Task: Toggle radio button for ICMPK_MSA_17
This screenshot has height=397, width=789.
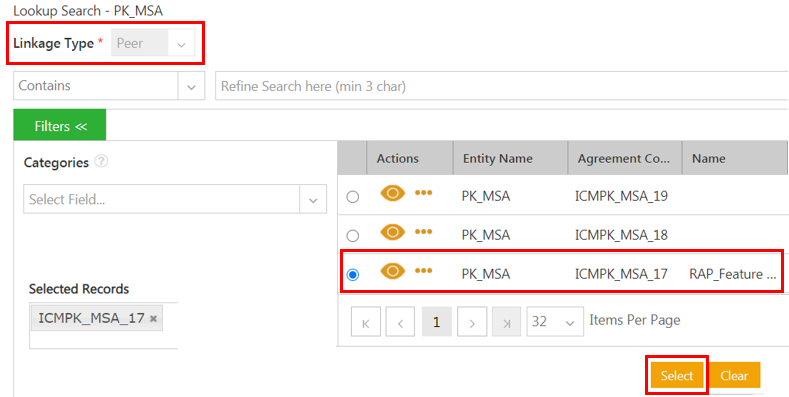Action: coord(353,275)
